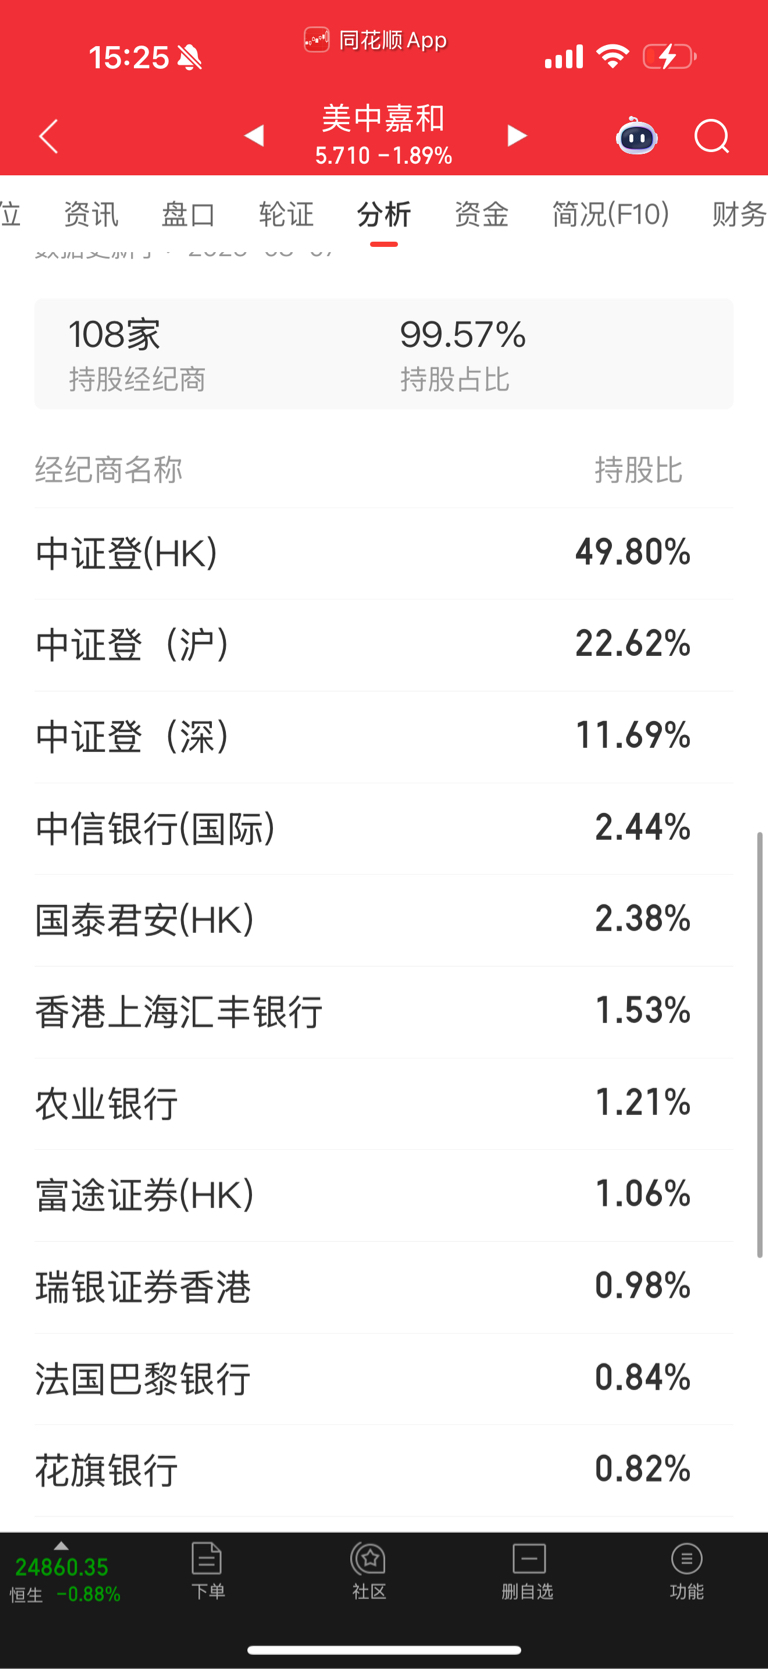
Task: Tap the back arrow icon
Action: tap(48, 136)
